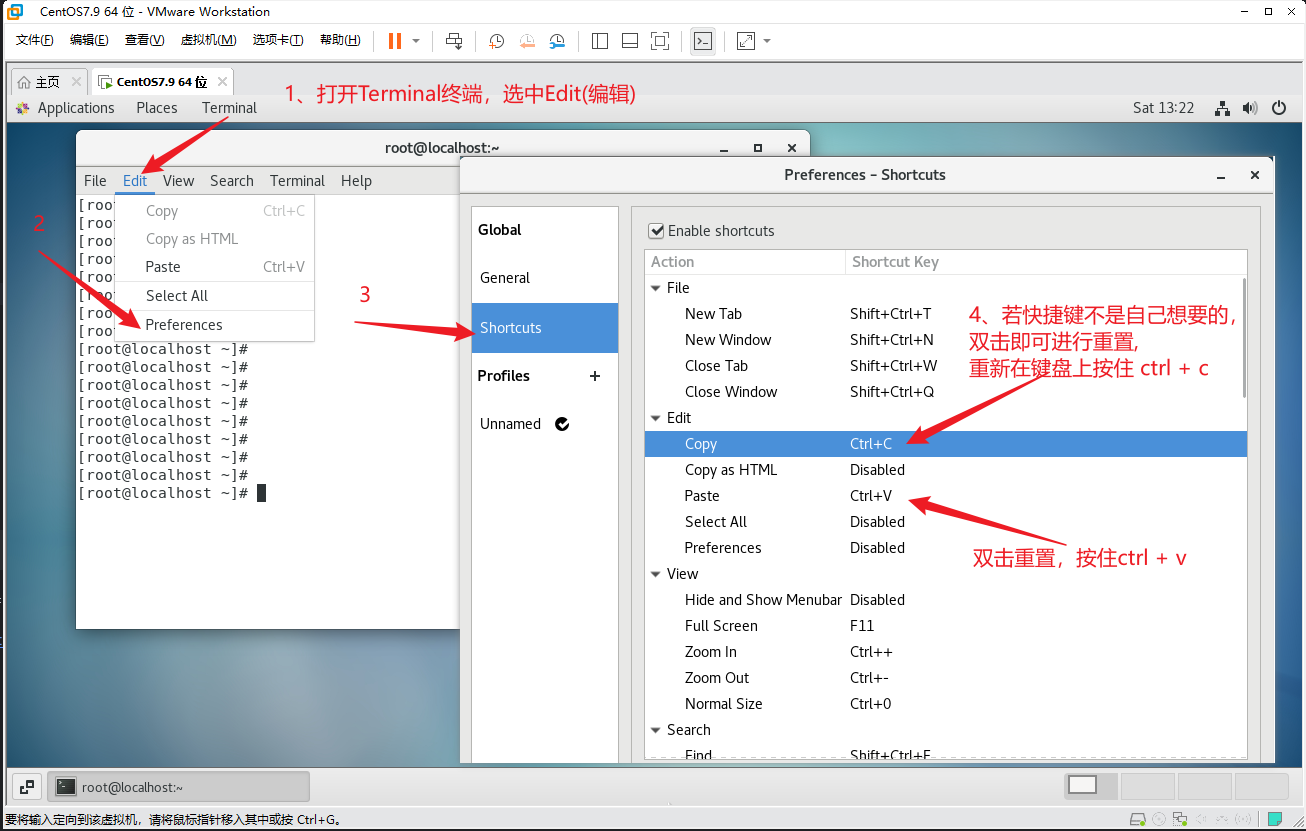Open the dropdown arrow beside stretch display icon
The image size is (1306, 831).
767,41
